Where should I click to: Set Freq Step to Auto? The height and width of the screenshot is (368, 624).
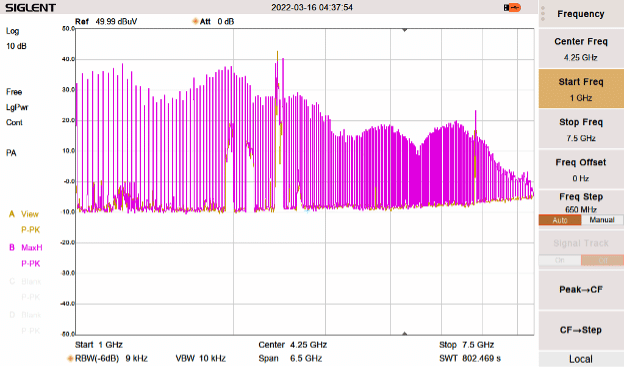560,220
